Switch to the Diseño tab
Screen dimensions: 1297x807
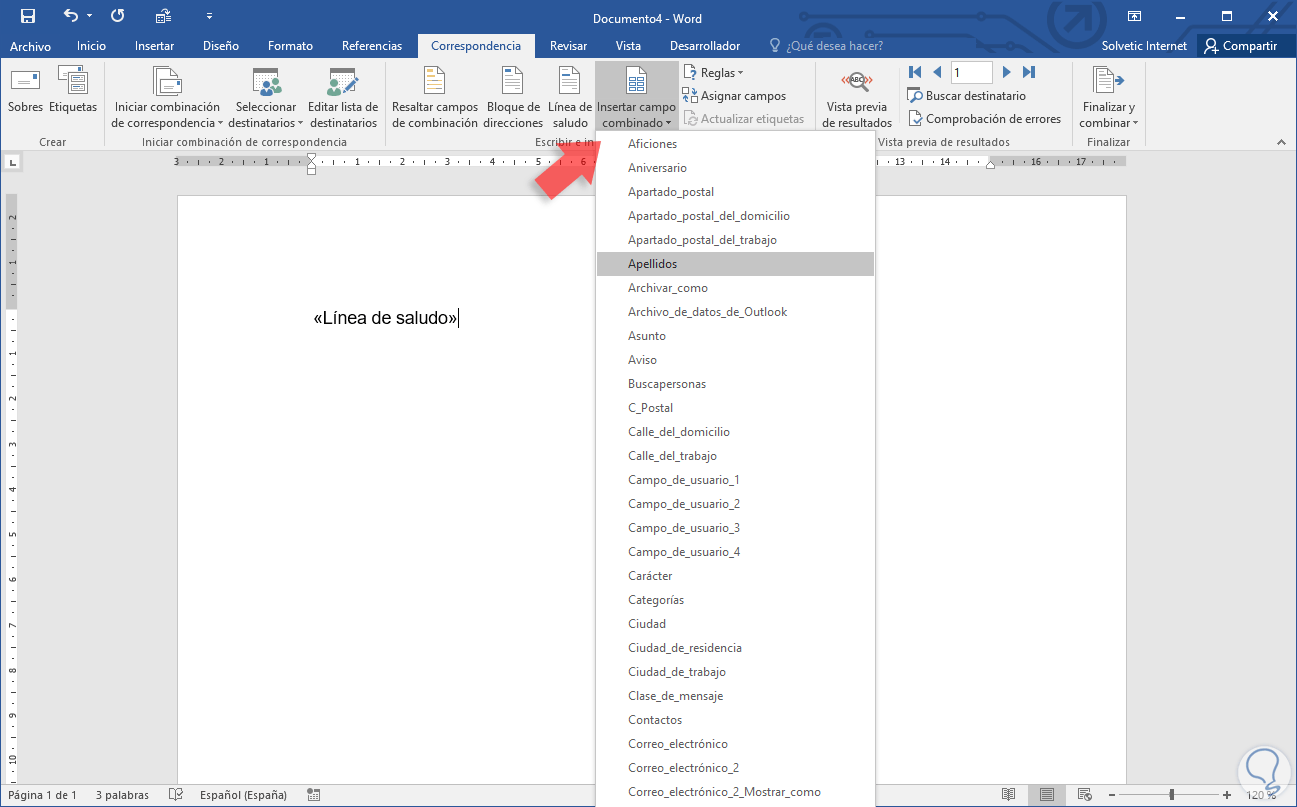[221, 46]
